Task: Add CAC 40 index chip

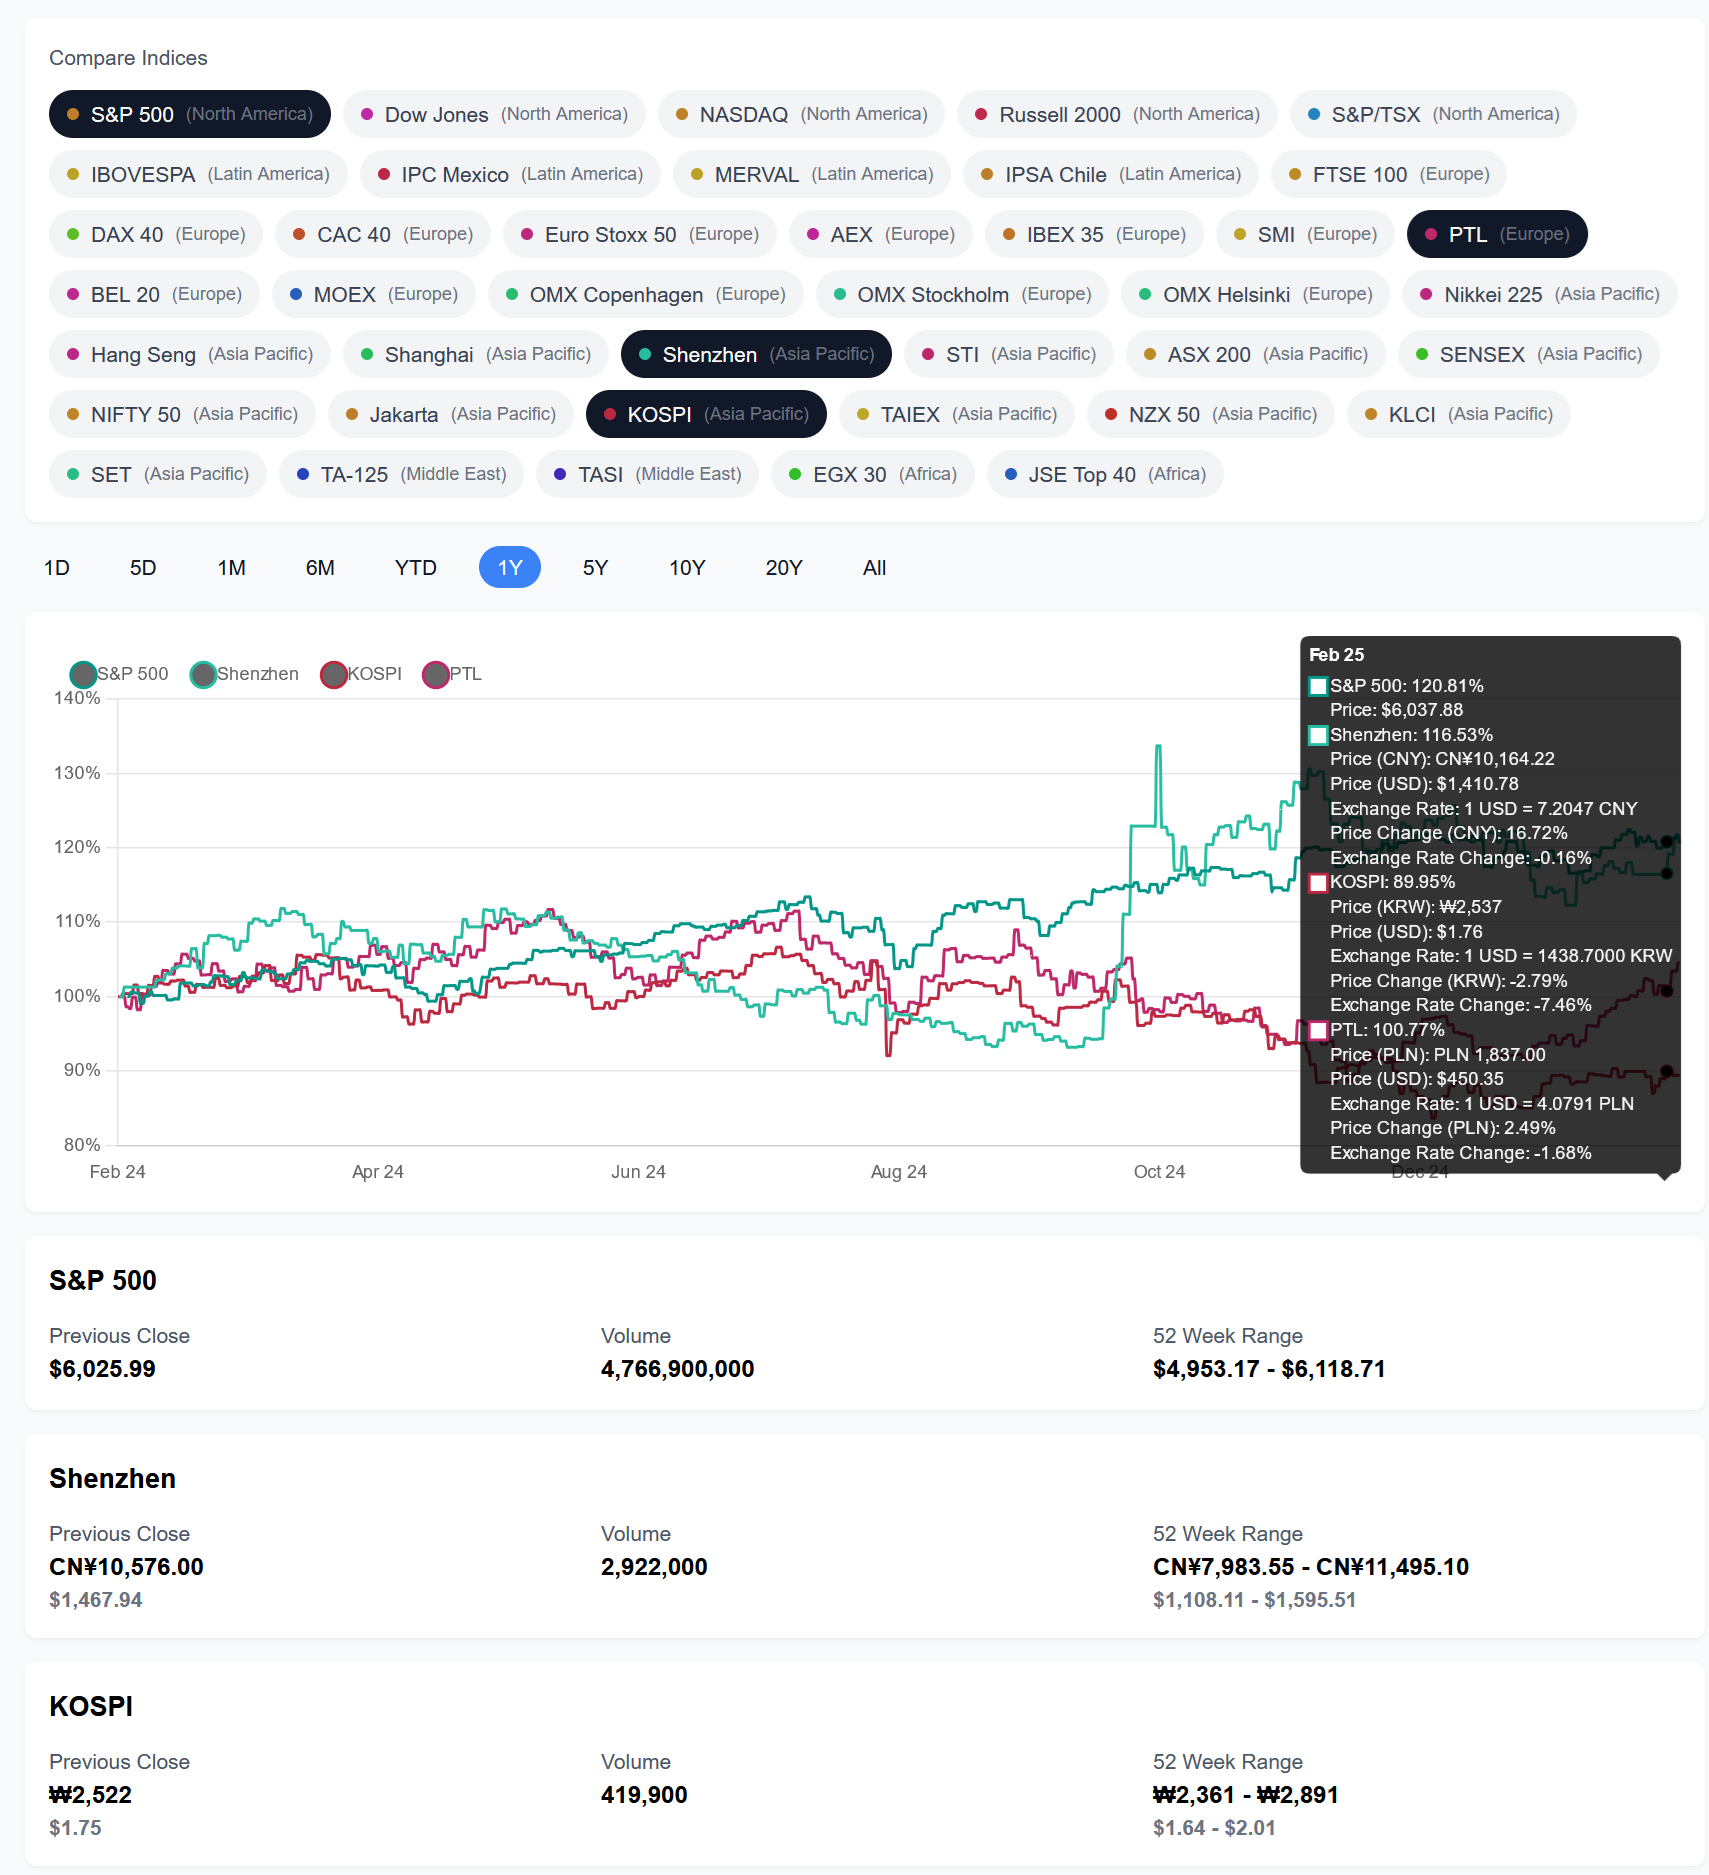Action: [x=383, y=234]
